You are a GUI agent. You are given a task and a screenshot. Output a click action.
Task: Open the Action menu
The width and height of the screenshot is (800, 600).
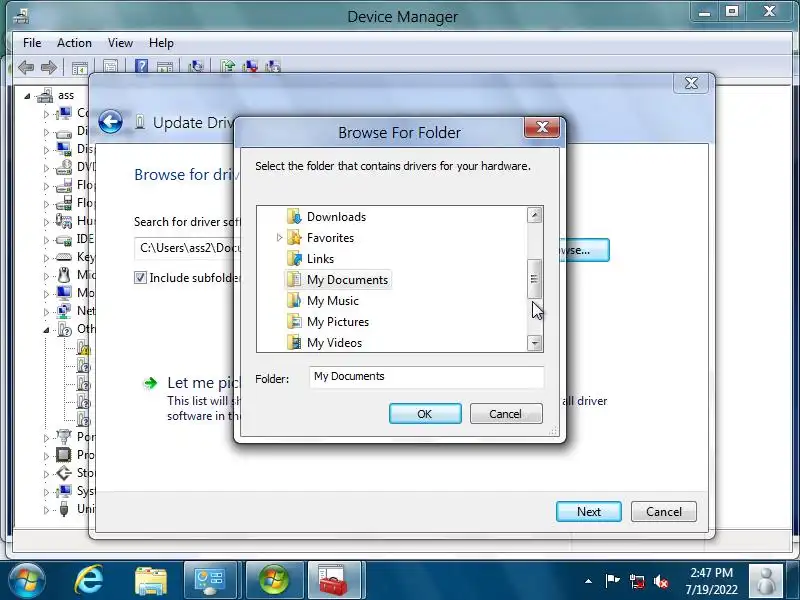tap(74, 43)
